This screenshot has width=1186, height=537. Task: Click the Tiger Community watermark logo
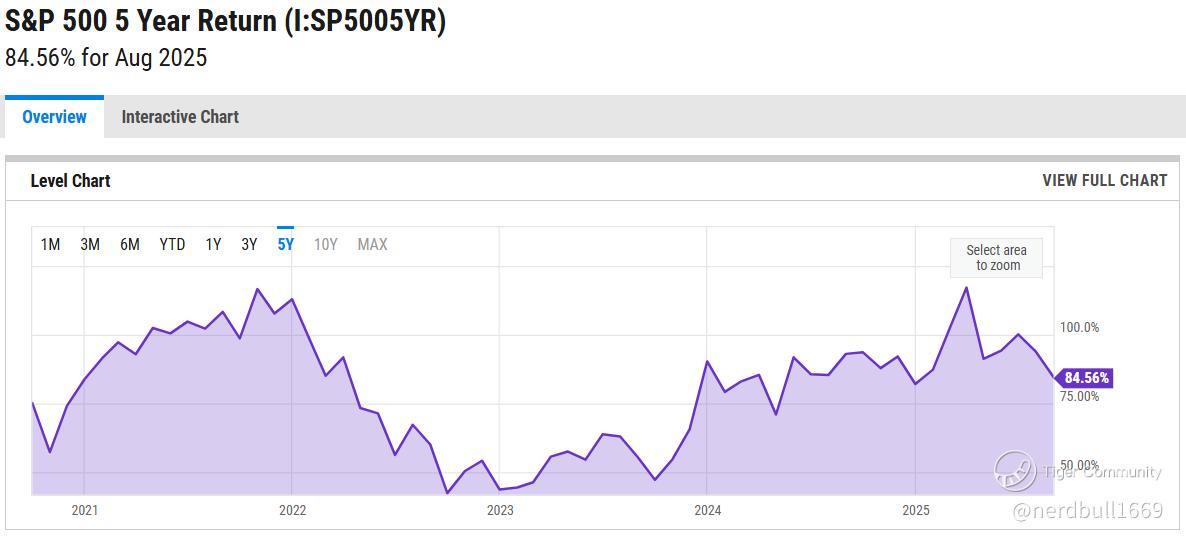pos(1015,471)
